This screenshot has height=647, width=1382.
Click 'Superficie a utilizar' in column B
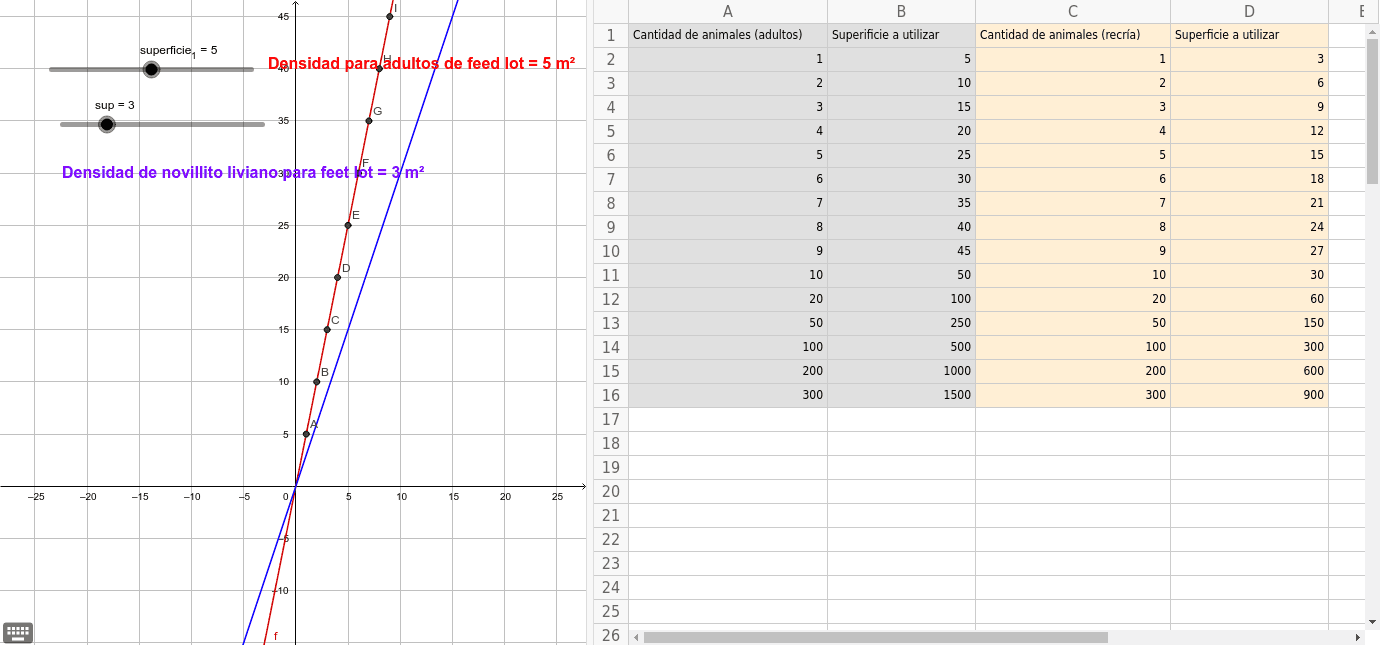coord(901,35)
